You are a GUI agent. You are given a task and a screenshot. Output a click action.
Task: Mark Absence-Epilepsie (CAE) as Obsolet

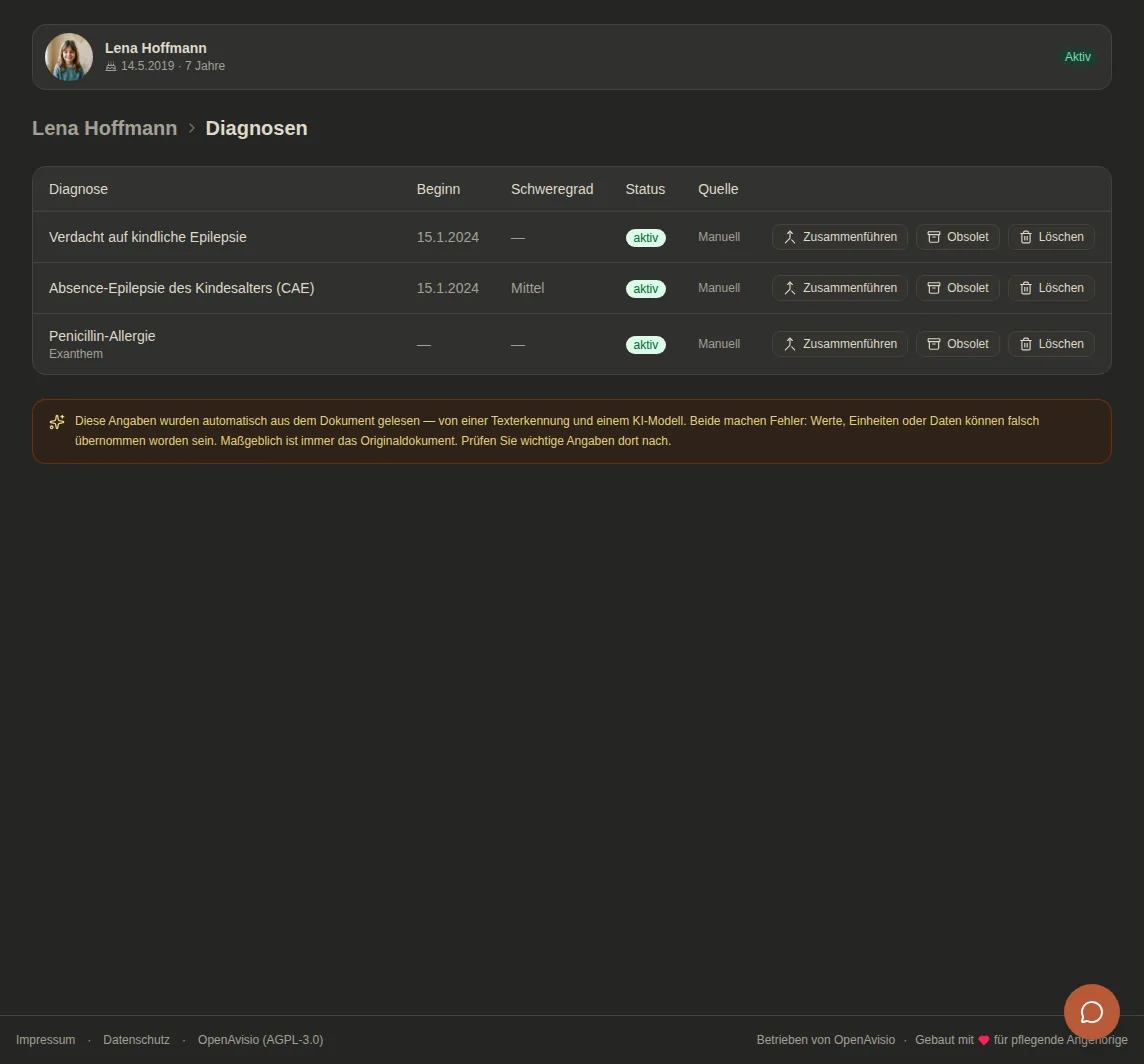click(x=957, y=288)
